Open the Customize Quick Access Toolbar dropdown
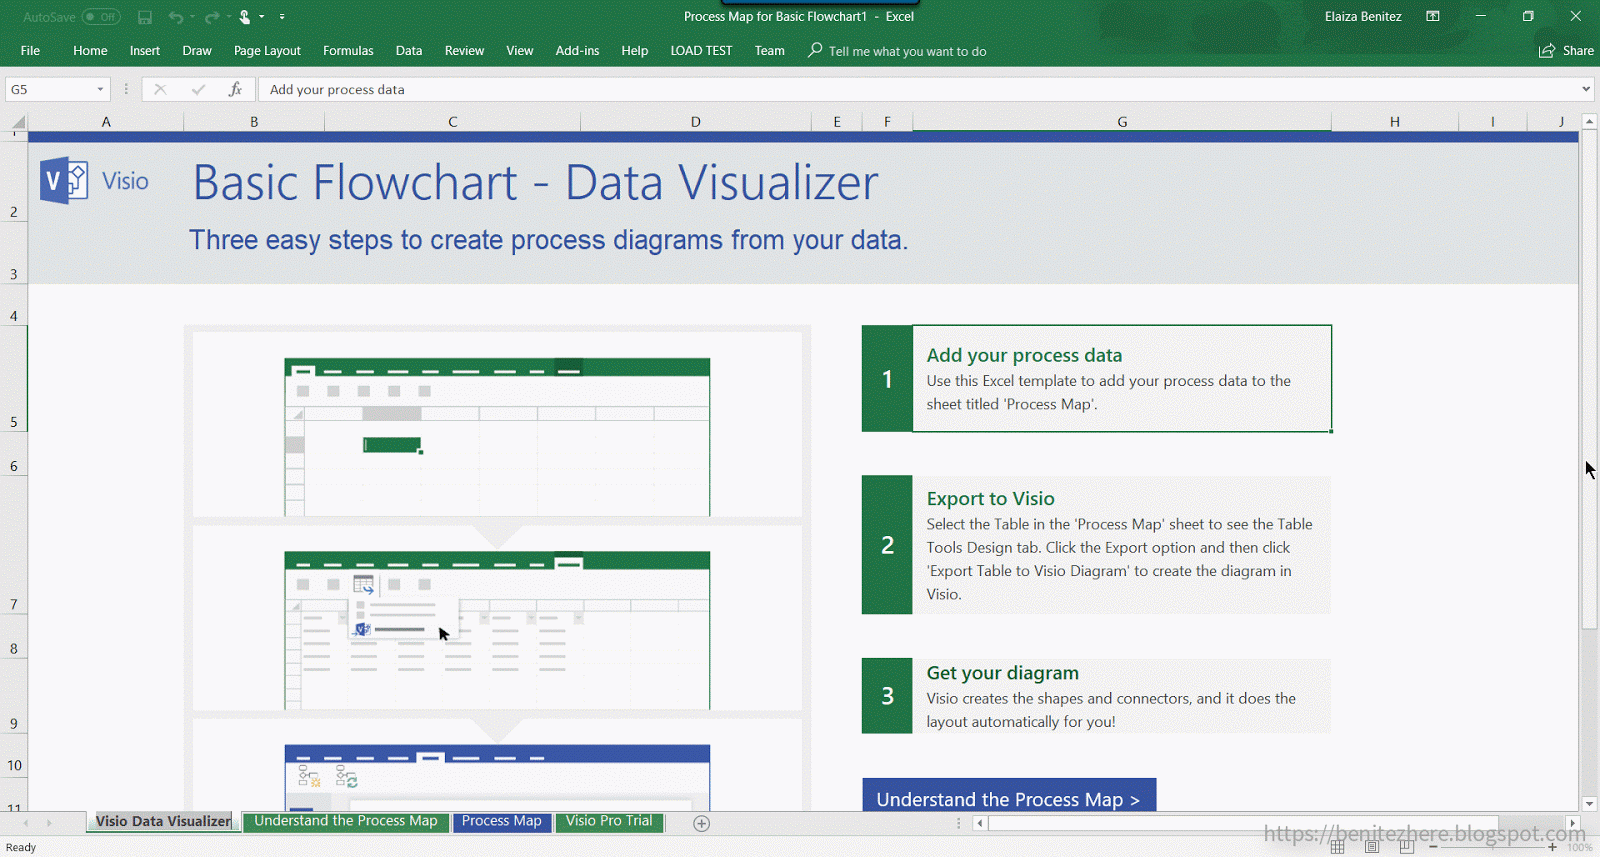 tap(282, 17)
